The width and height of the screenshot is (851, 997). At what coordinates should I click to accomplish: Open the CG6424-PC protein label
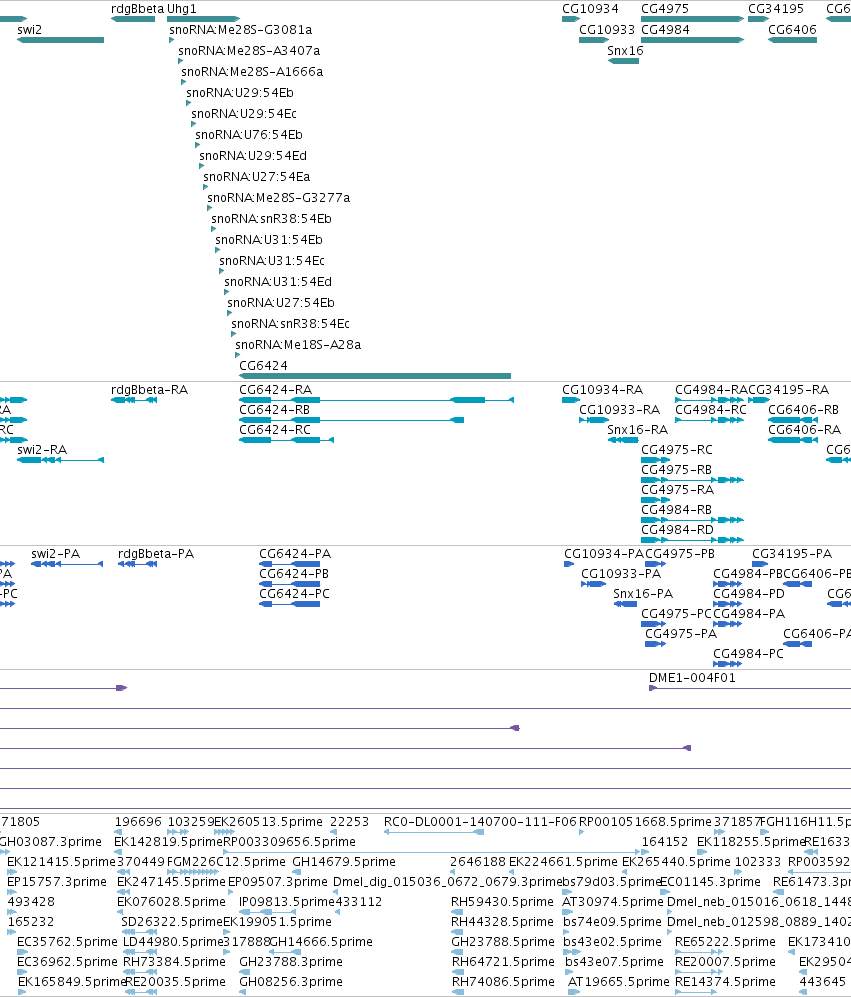click(294, 594)
